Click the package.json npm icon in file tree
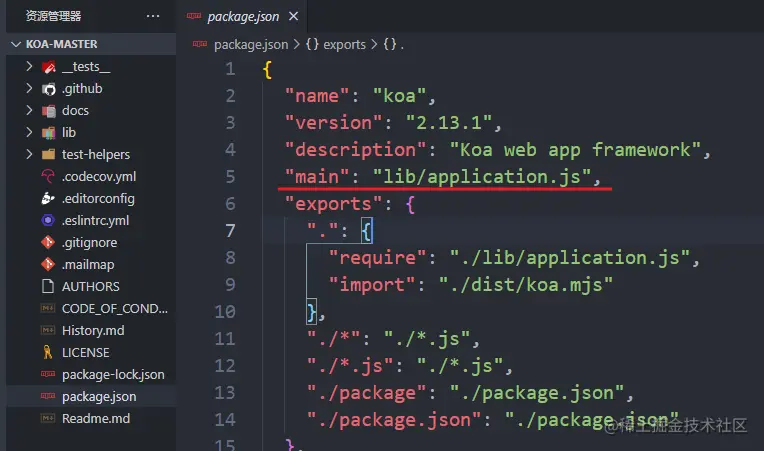764x451 pixels. coord(48,396)
